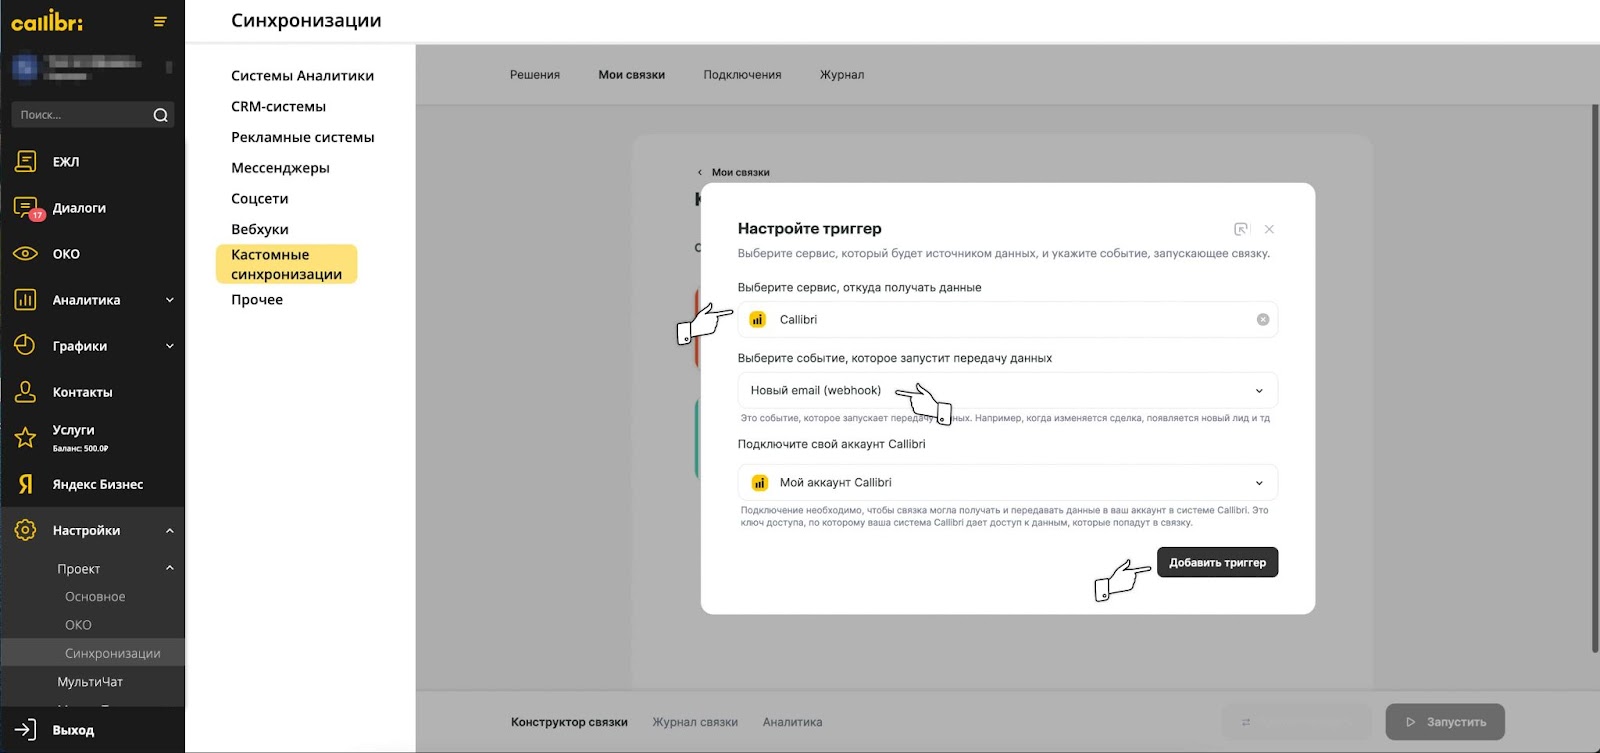Select Прочее category

(x=256, y=300)
